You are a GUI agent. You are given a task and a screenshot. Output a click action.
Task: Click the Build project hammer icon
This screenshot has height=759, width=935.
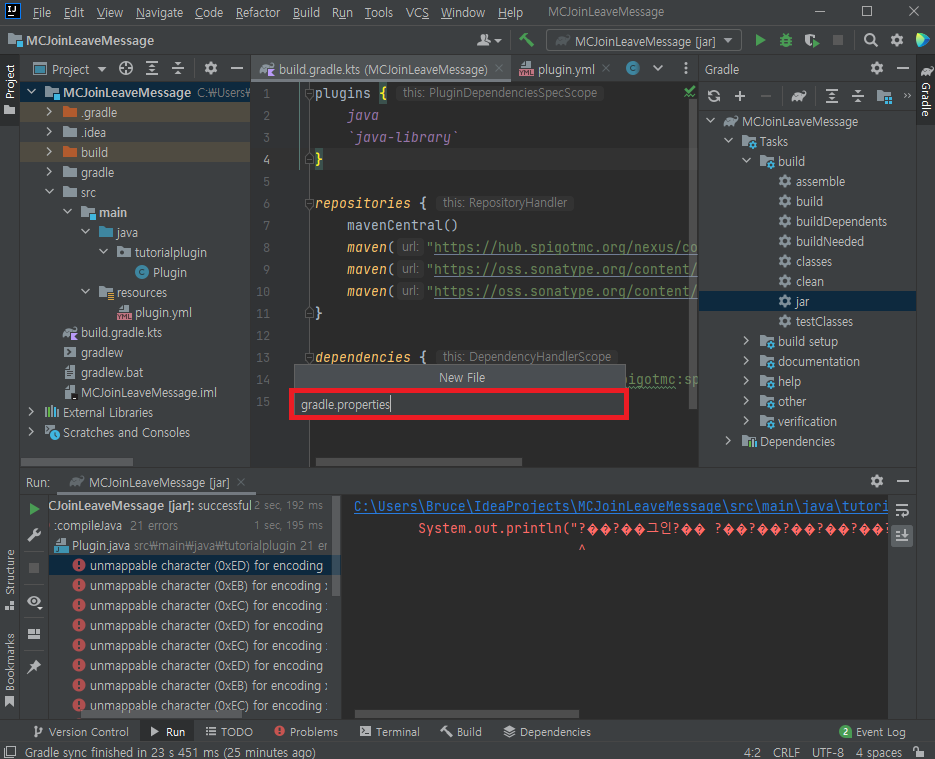pyautogui.click(x=526, y=40)
